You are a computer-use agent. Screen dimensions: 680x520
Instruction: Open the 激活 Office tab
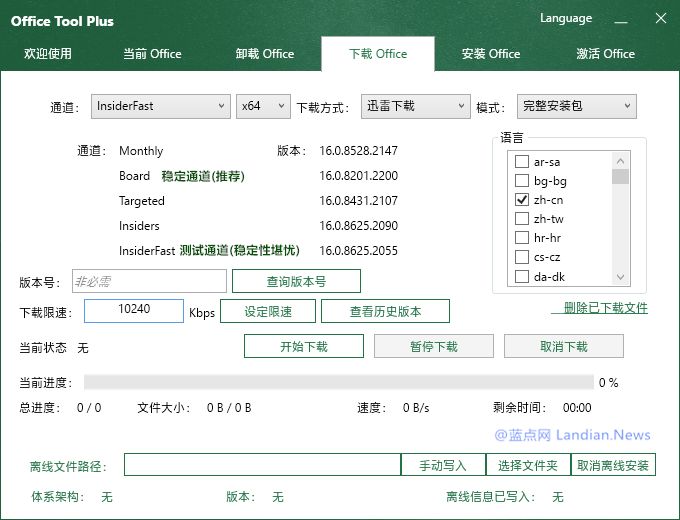(605, 54)
